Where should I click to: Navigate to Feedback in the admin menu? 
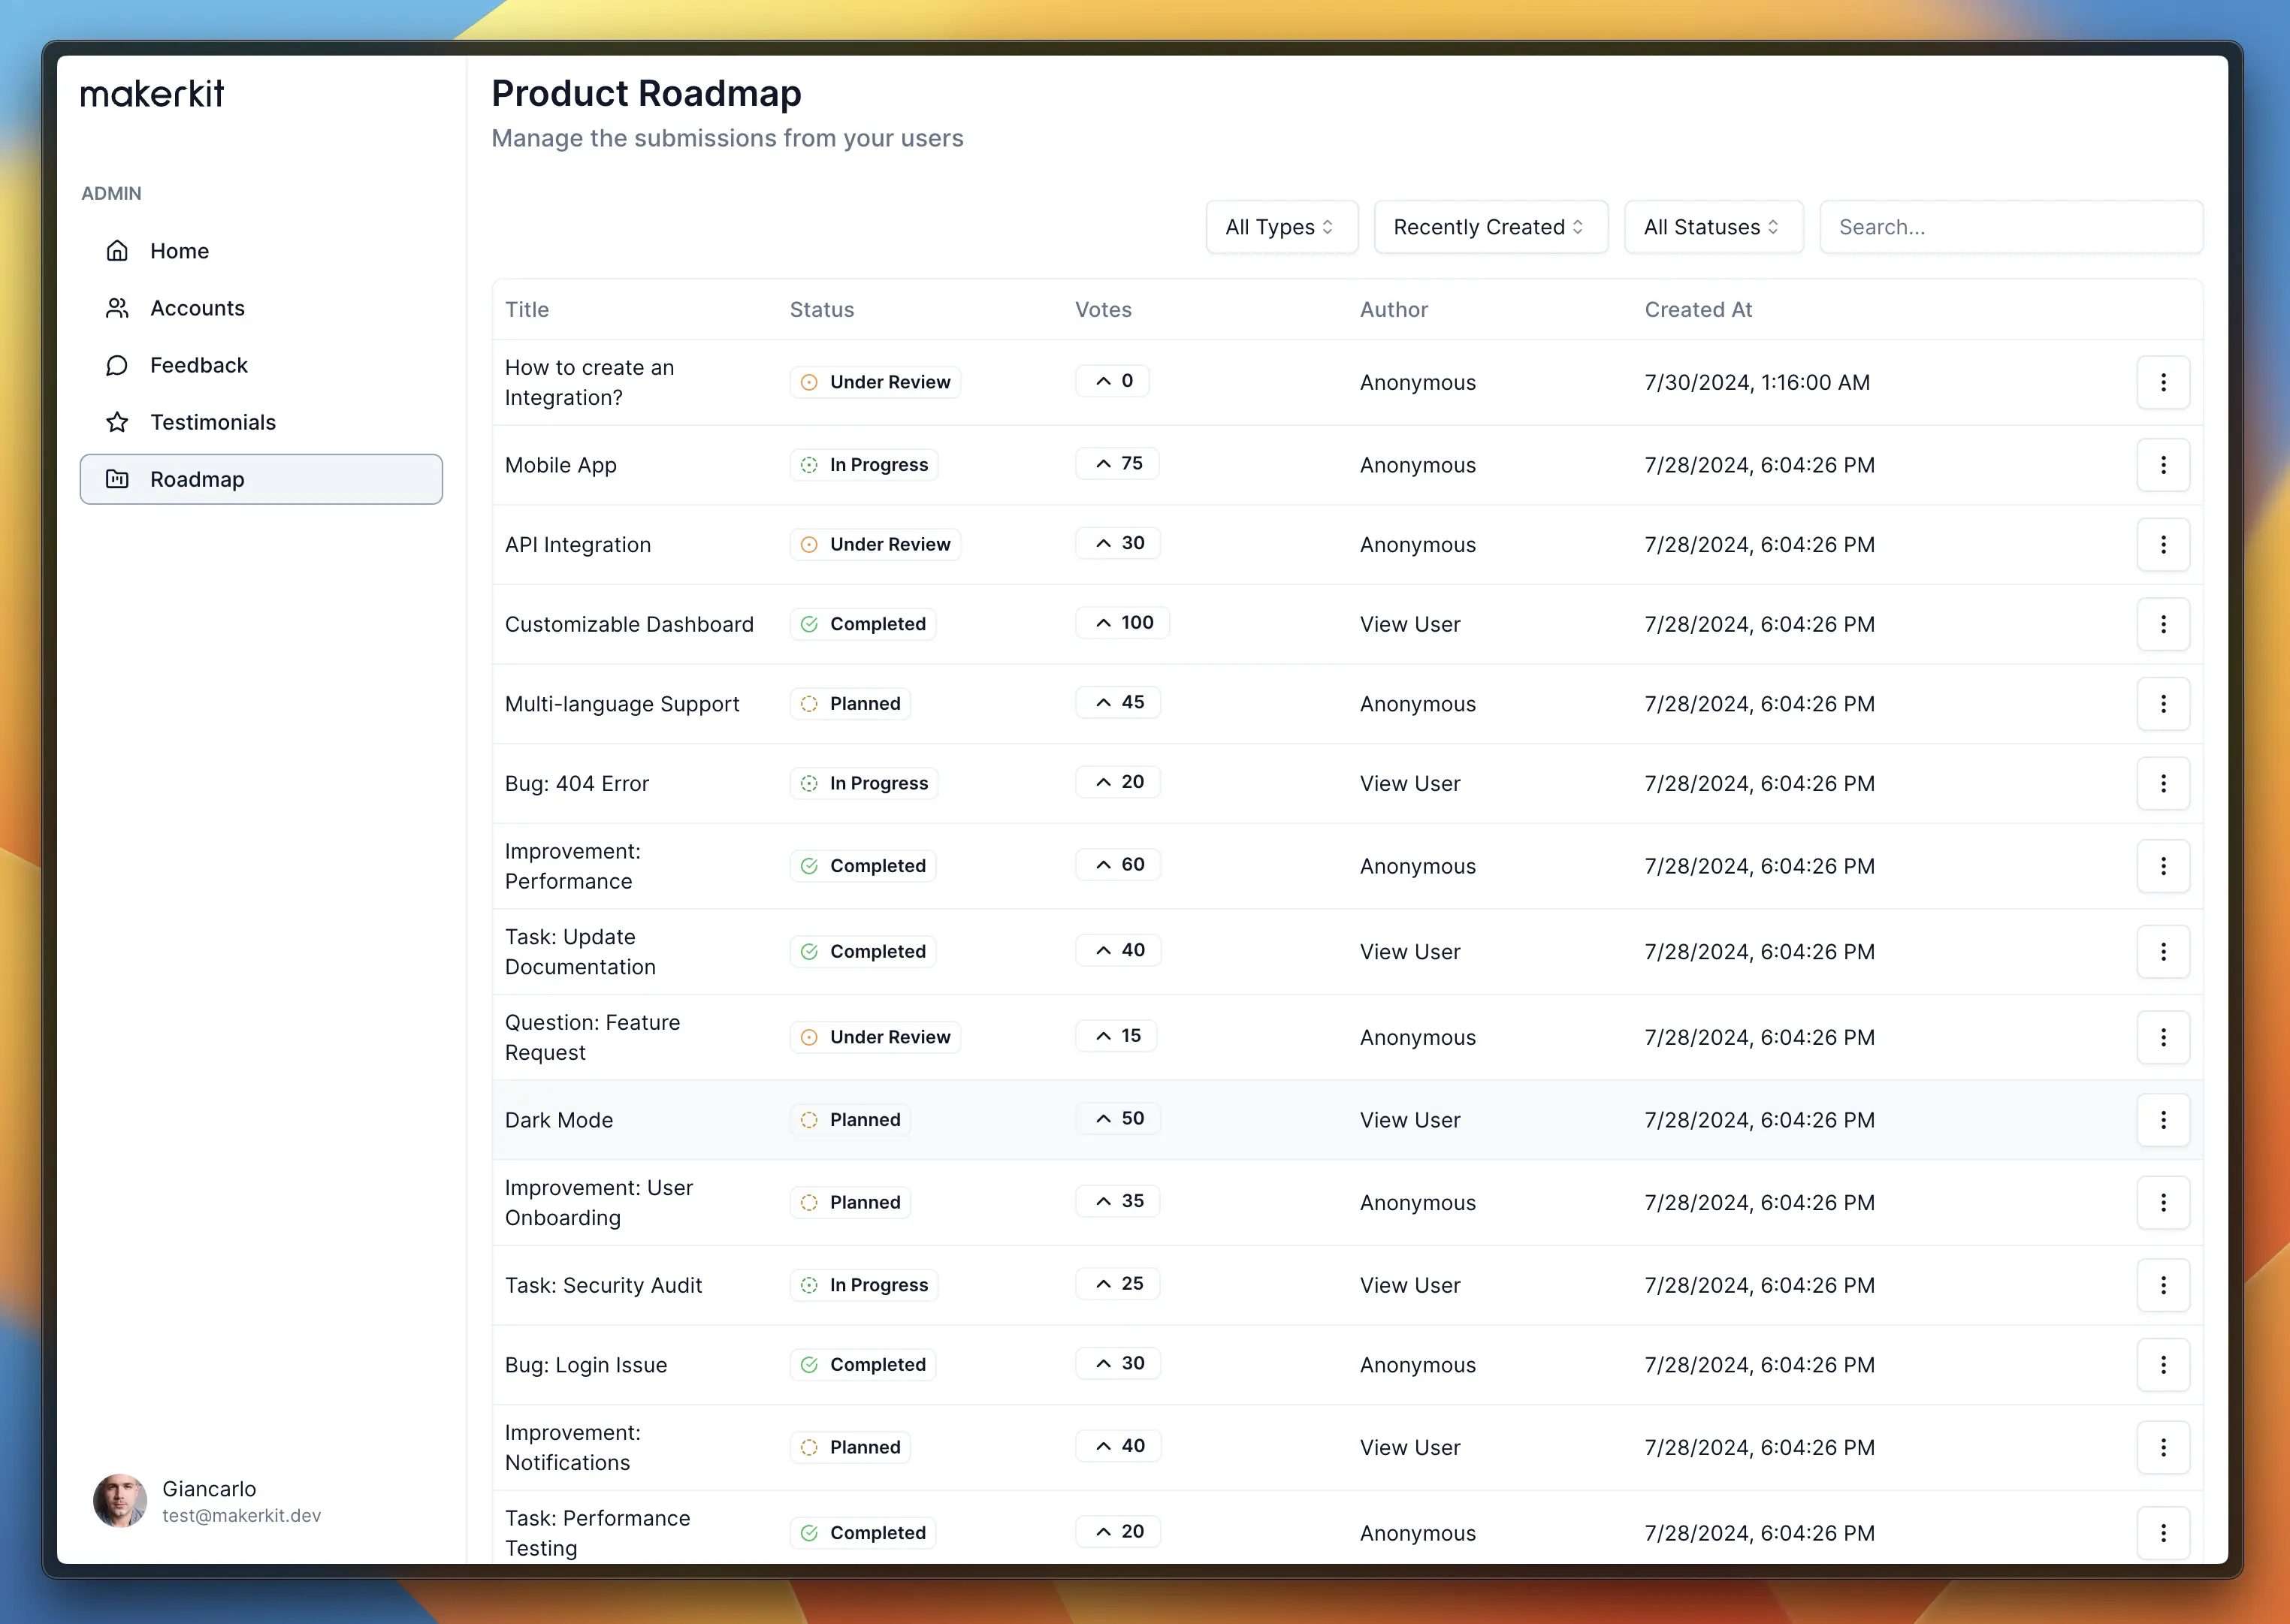pos(199,365)
